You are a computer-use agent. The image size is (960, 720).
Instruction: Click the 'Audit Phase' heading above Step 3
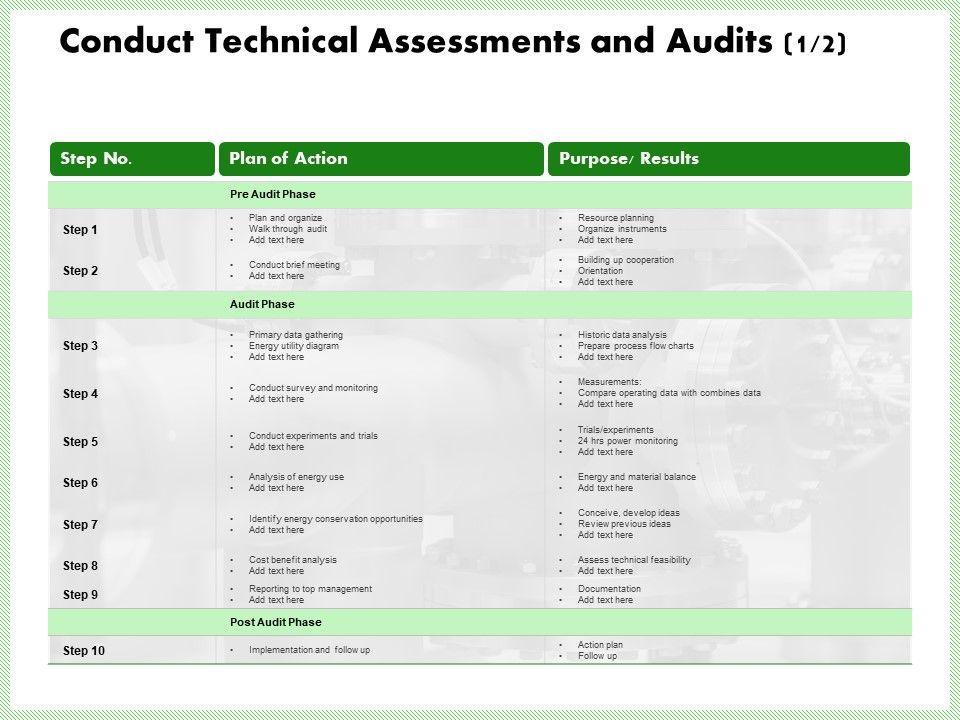click(x=262, y=304)
